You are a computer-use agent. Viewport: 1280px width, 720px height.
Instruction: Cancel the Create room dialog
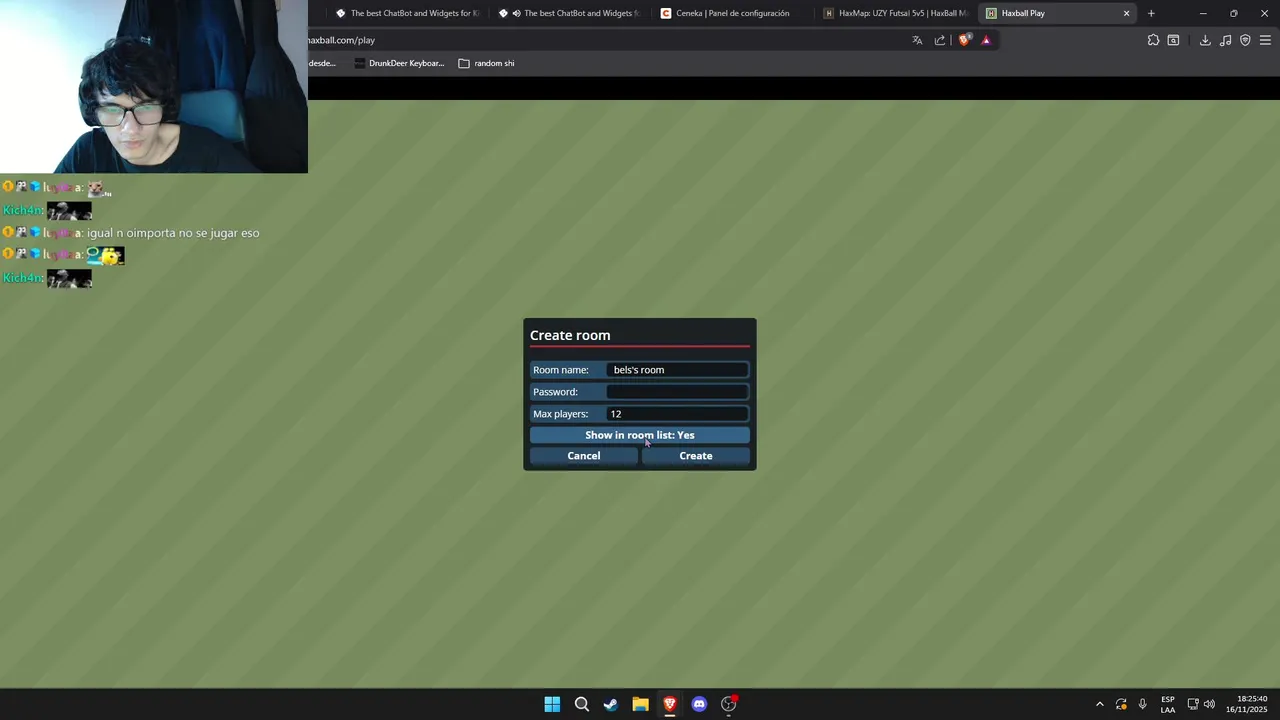click(x=584, y=456)
